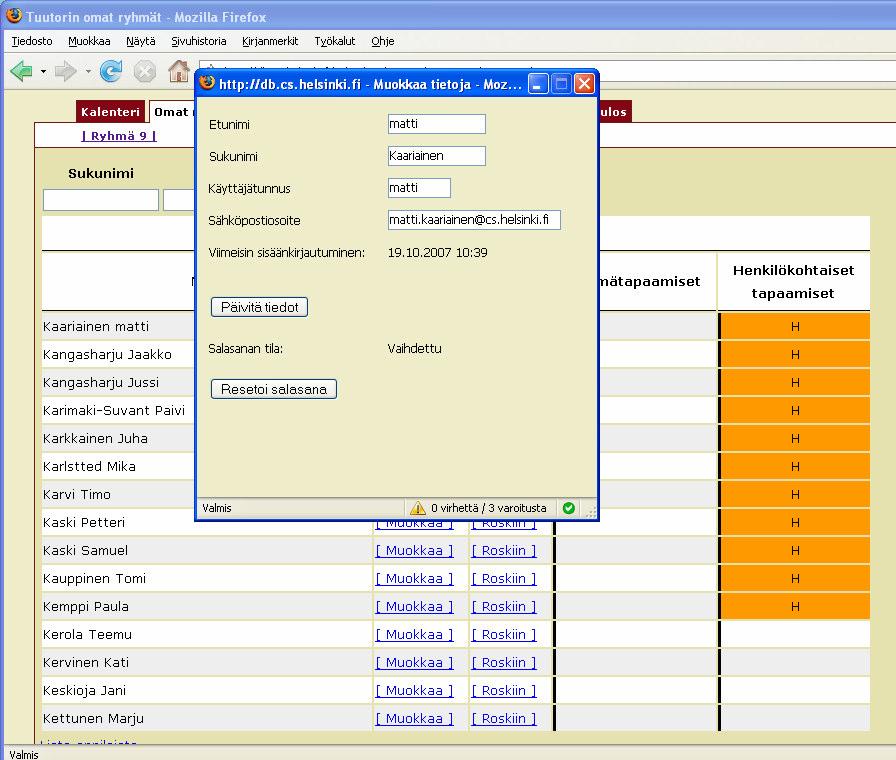Click the green check icon in popup status bar
896x760 pixels.
tap(569, 508)
